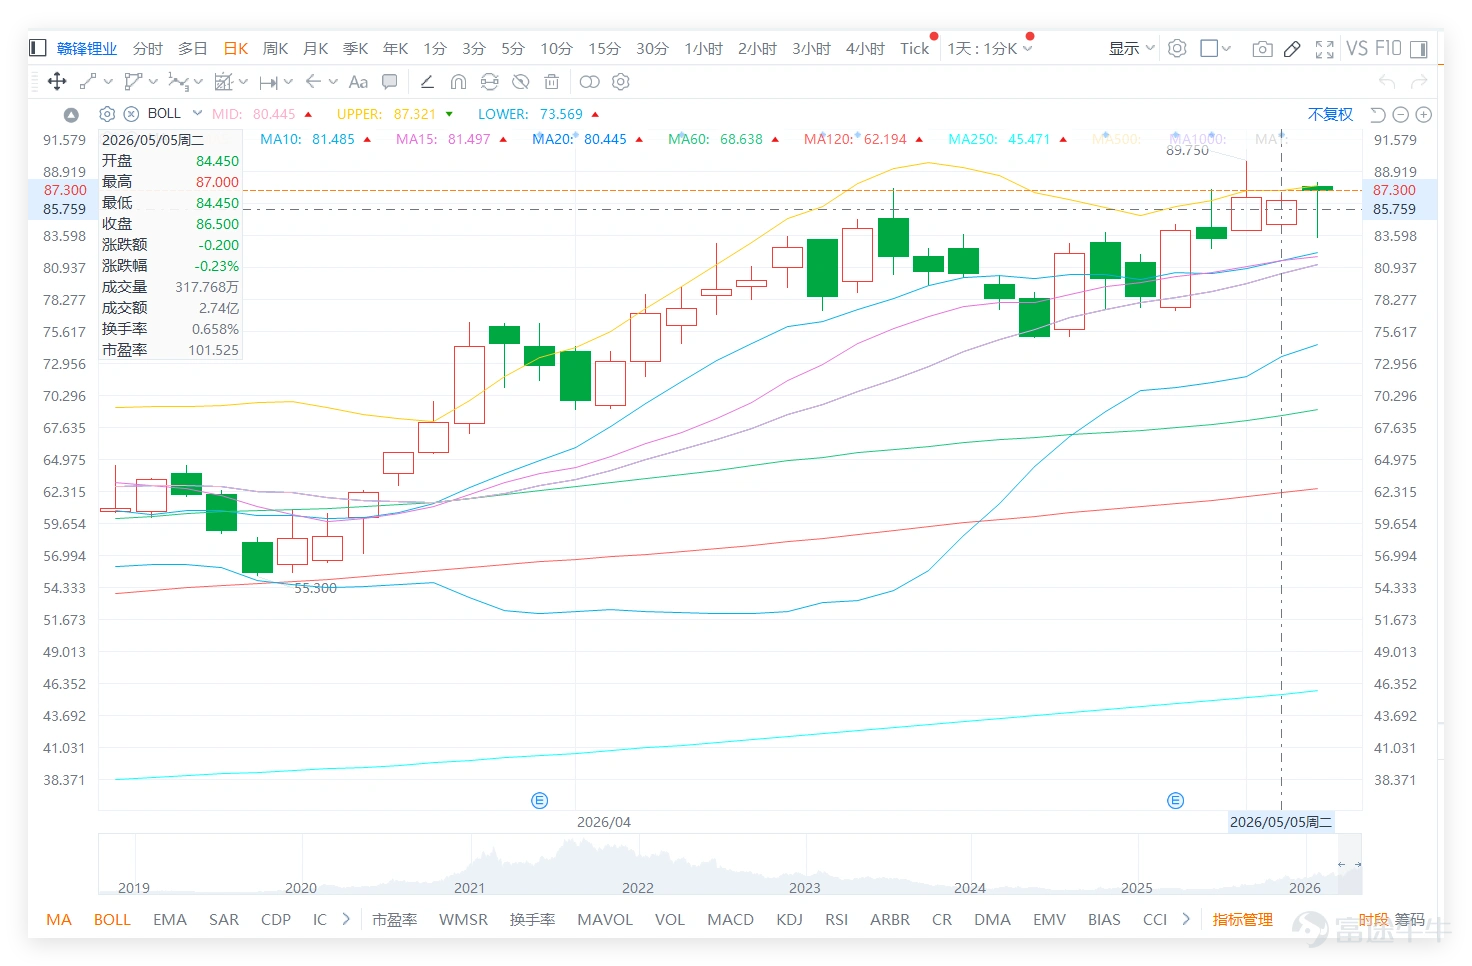Toggle the BOLL overlay at bottom
Screen dimensions: 1472x966
112,919
